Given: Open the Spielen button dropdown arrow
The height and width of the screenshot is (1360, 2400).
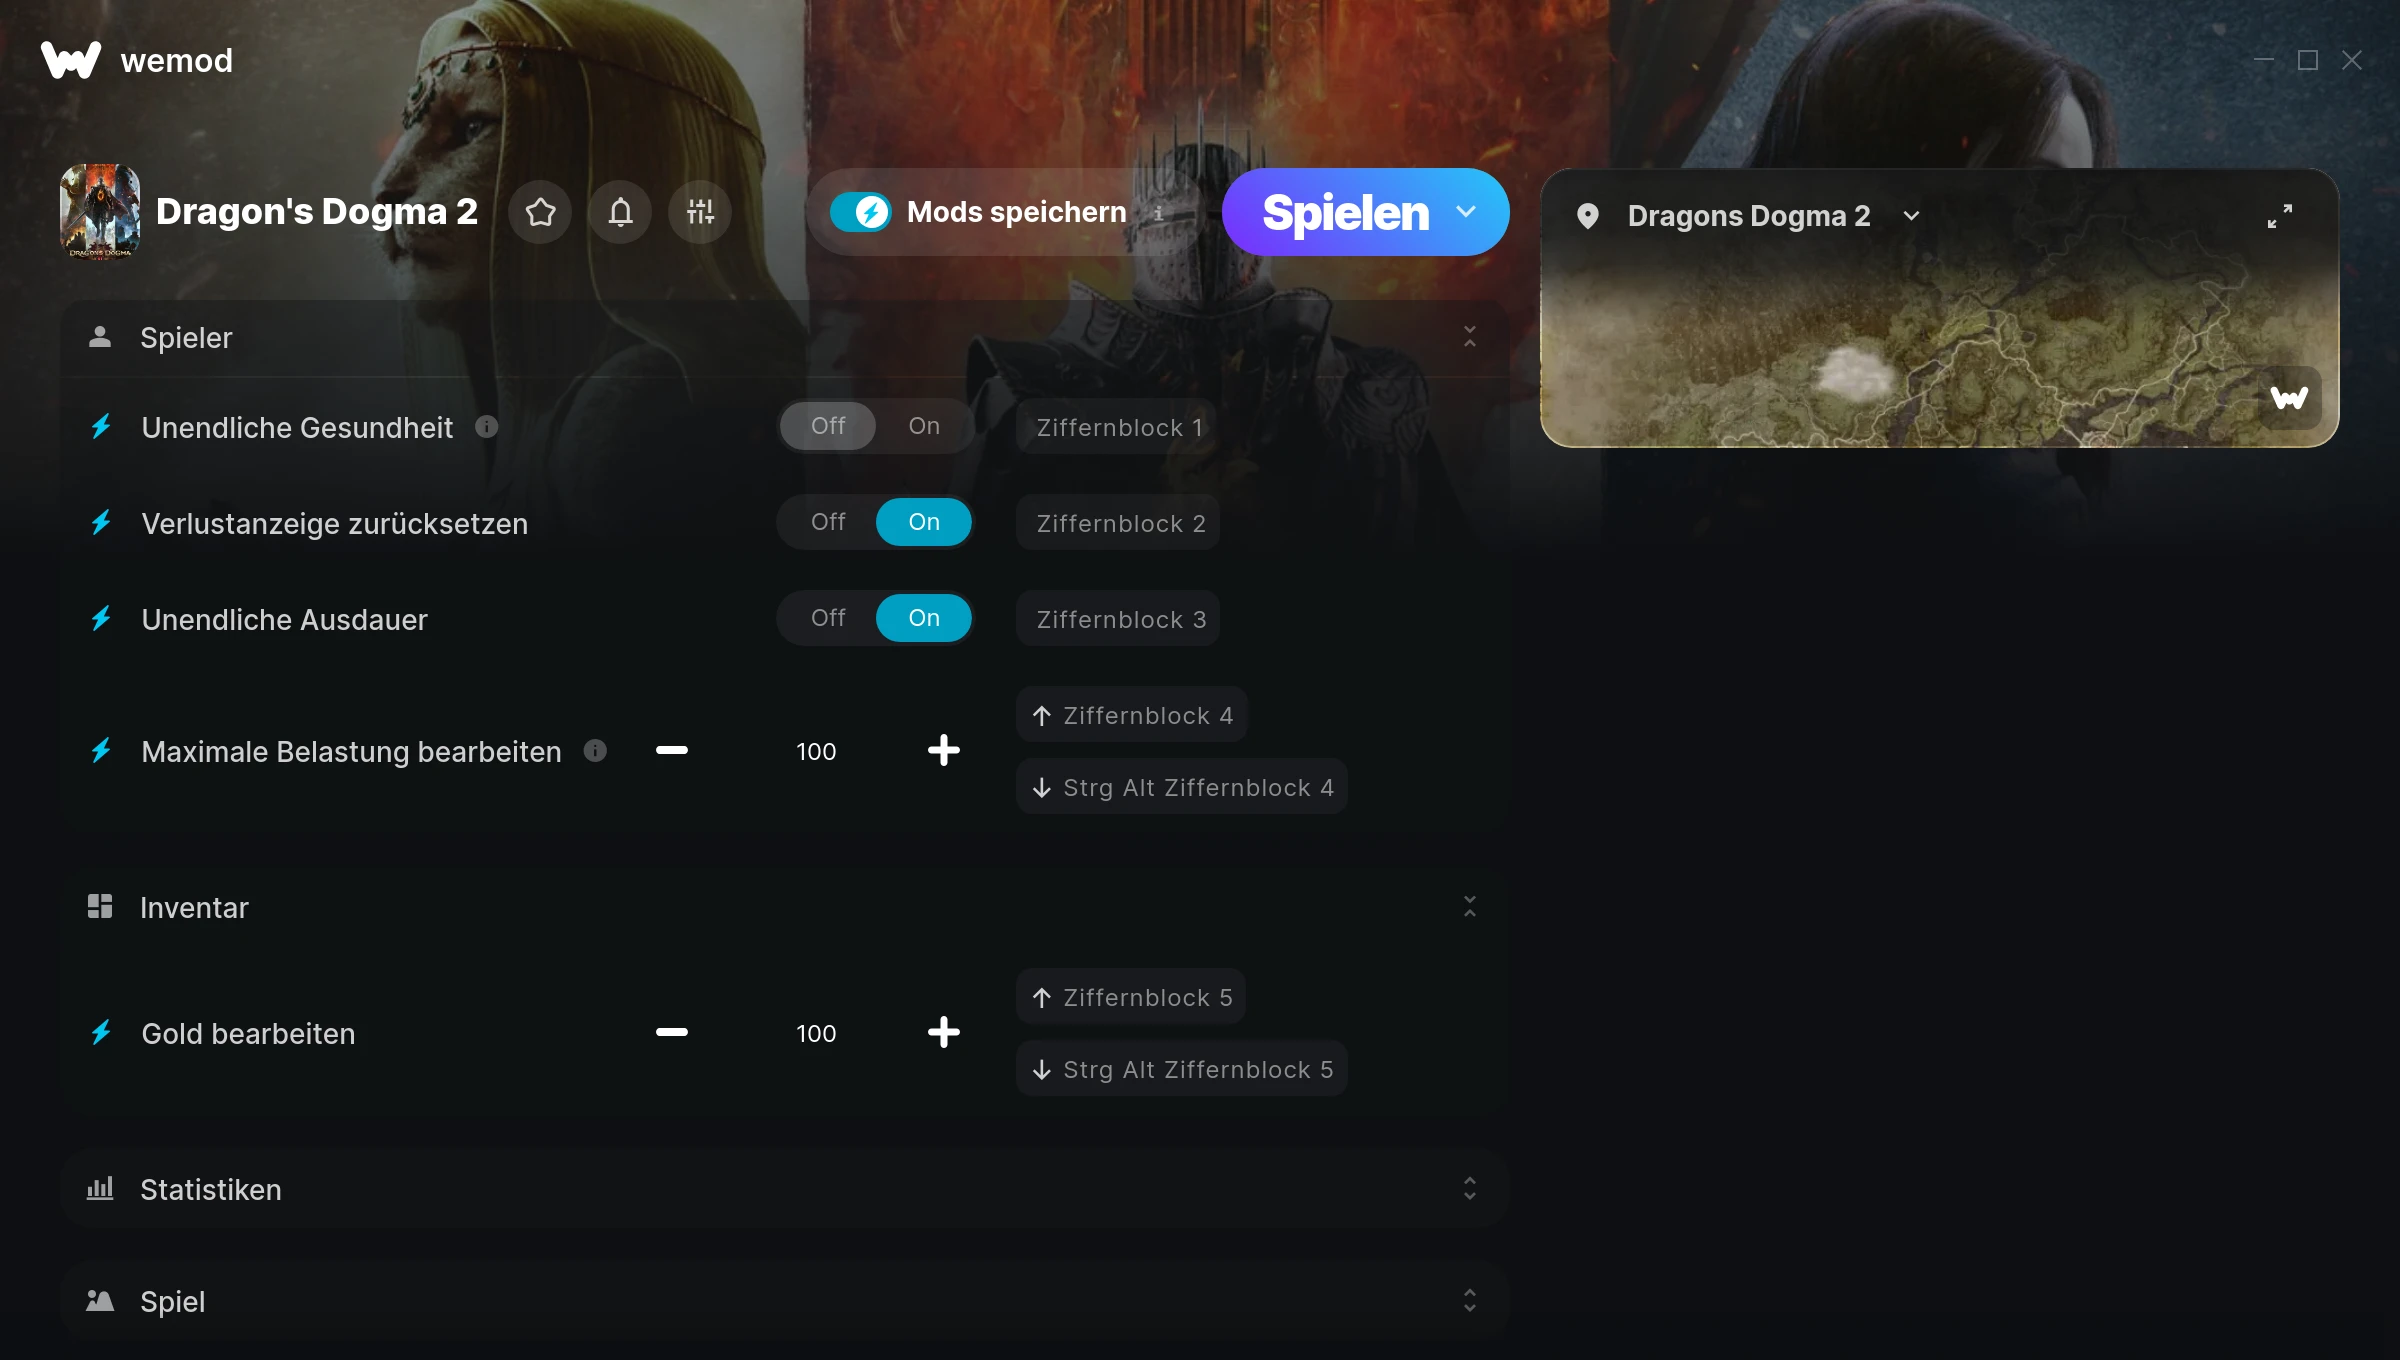Looking at the screenshot, I should point(1466,212).
